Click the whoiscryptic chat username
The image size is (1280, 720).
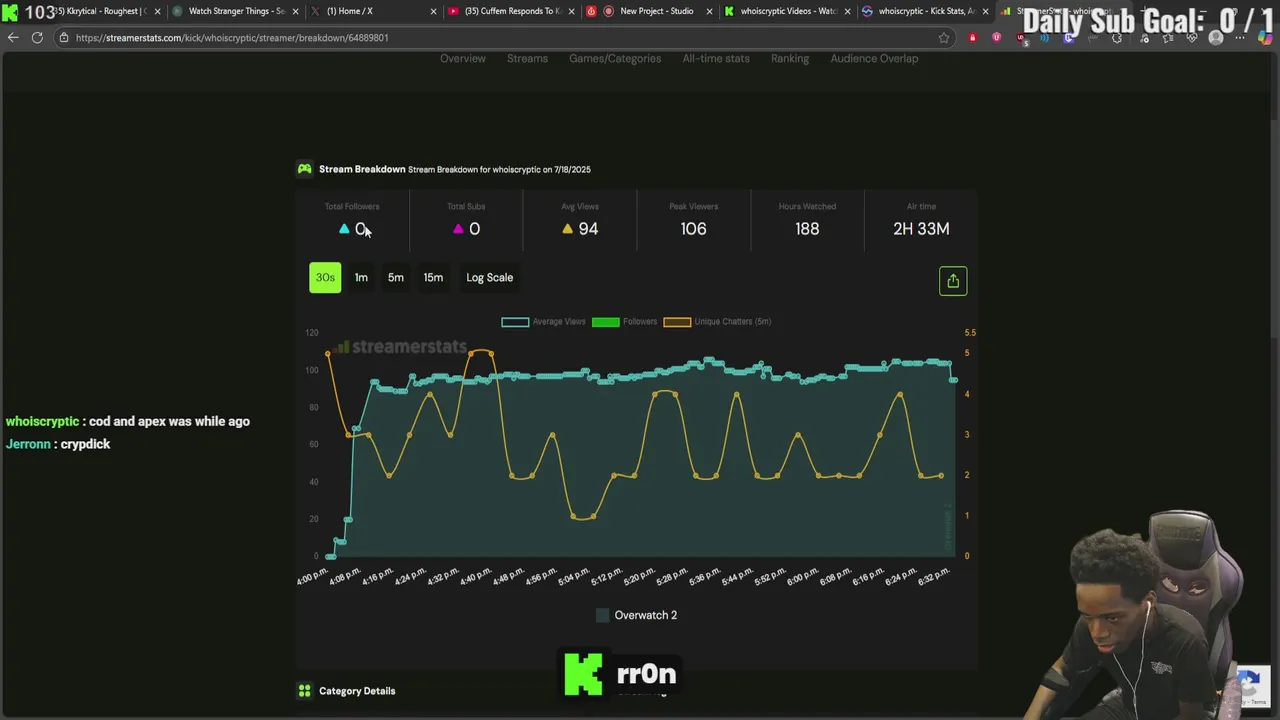coord(42,422)
